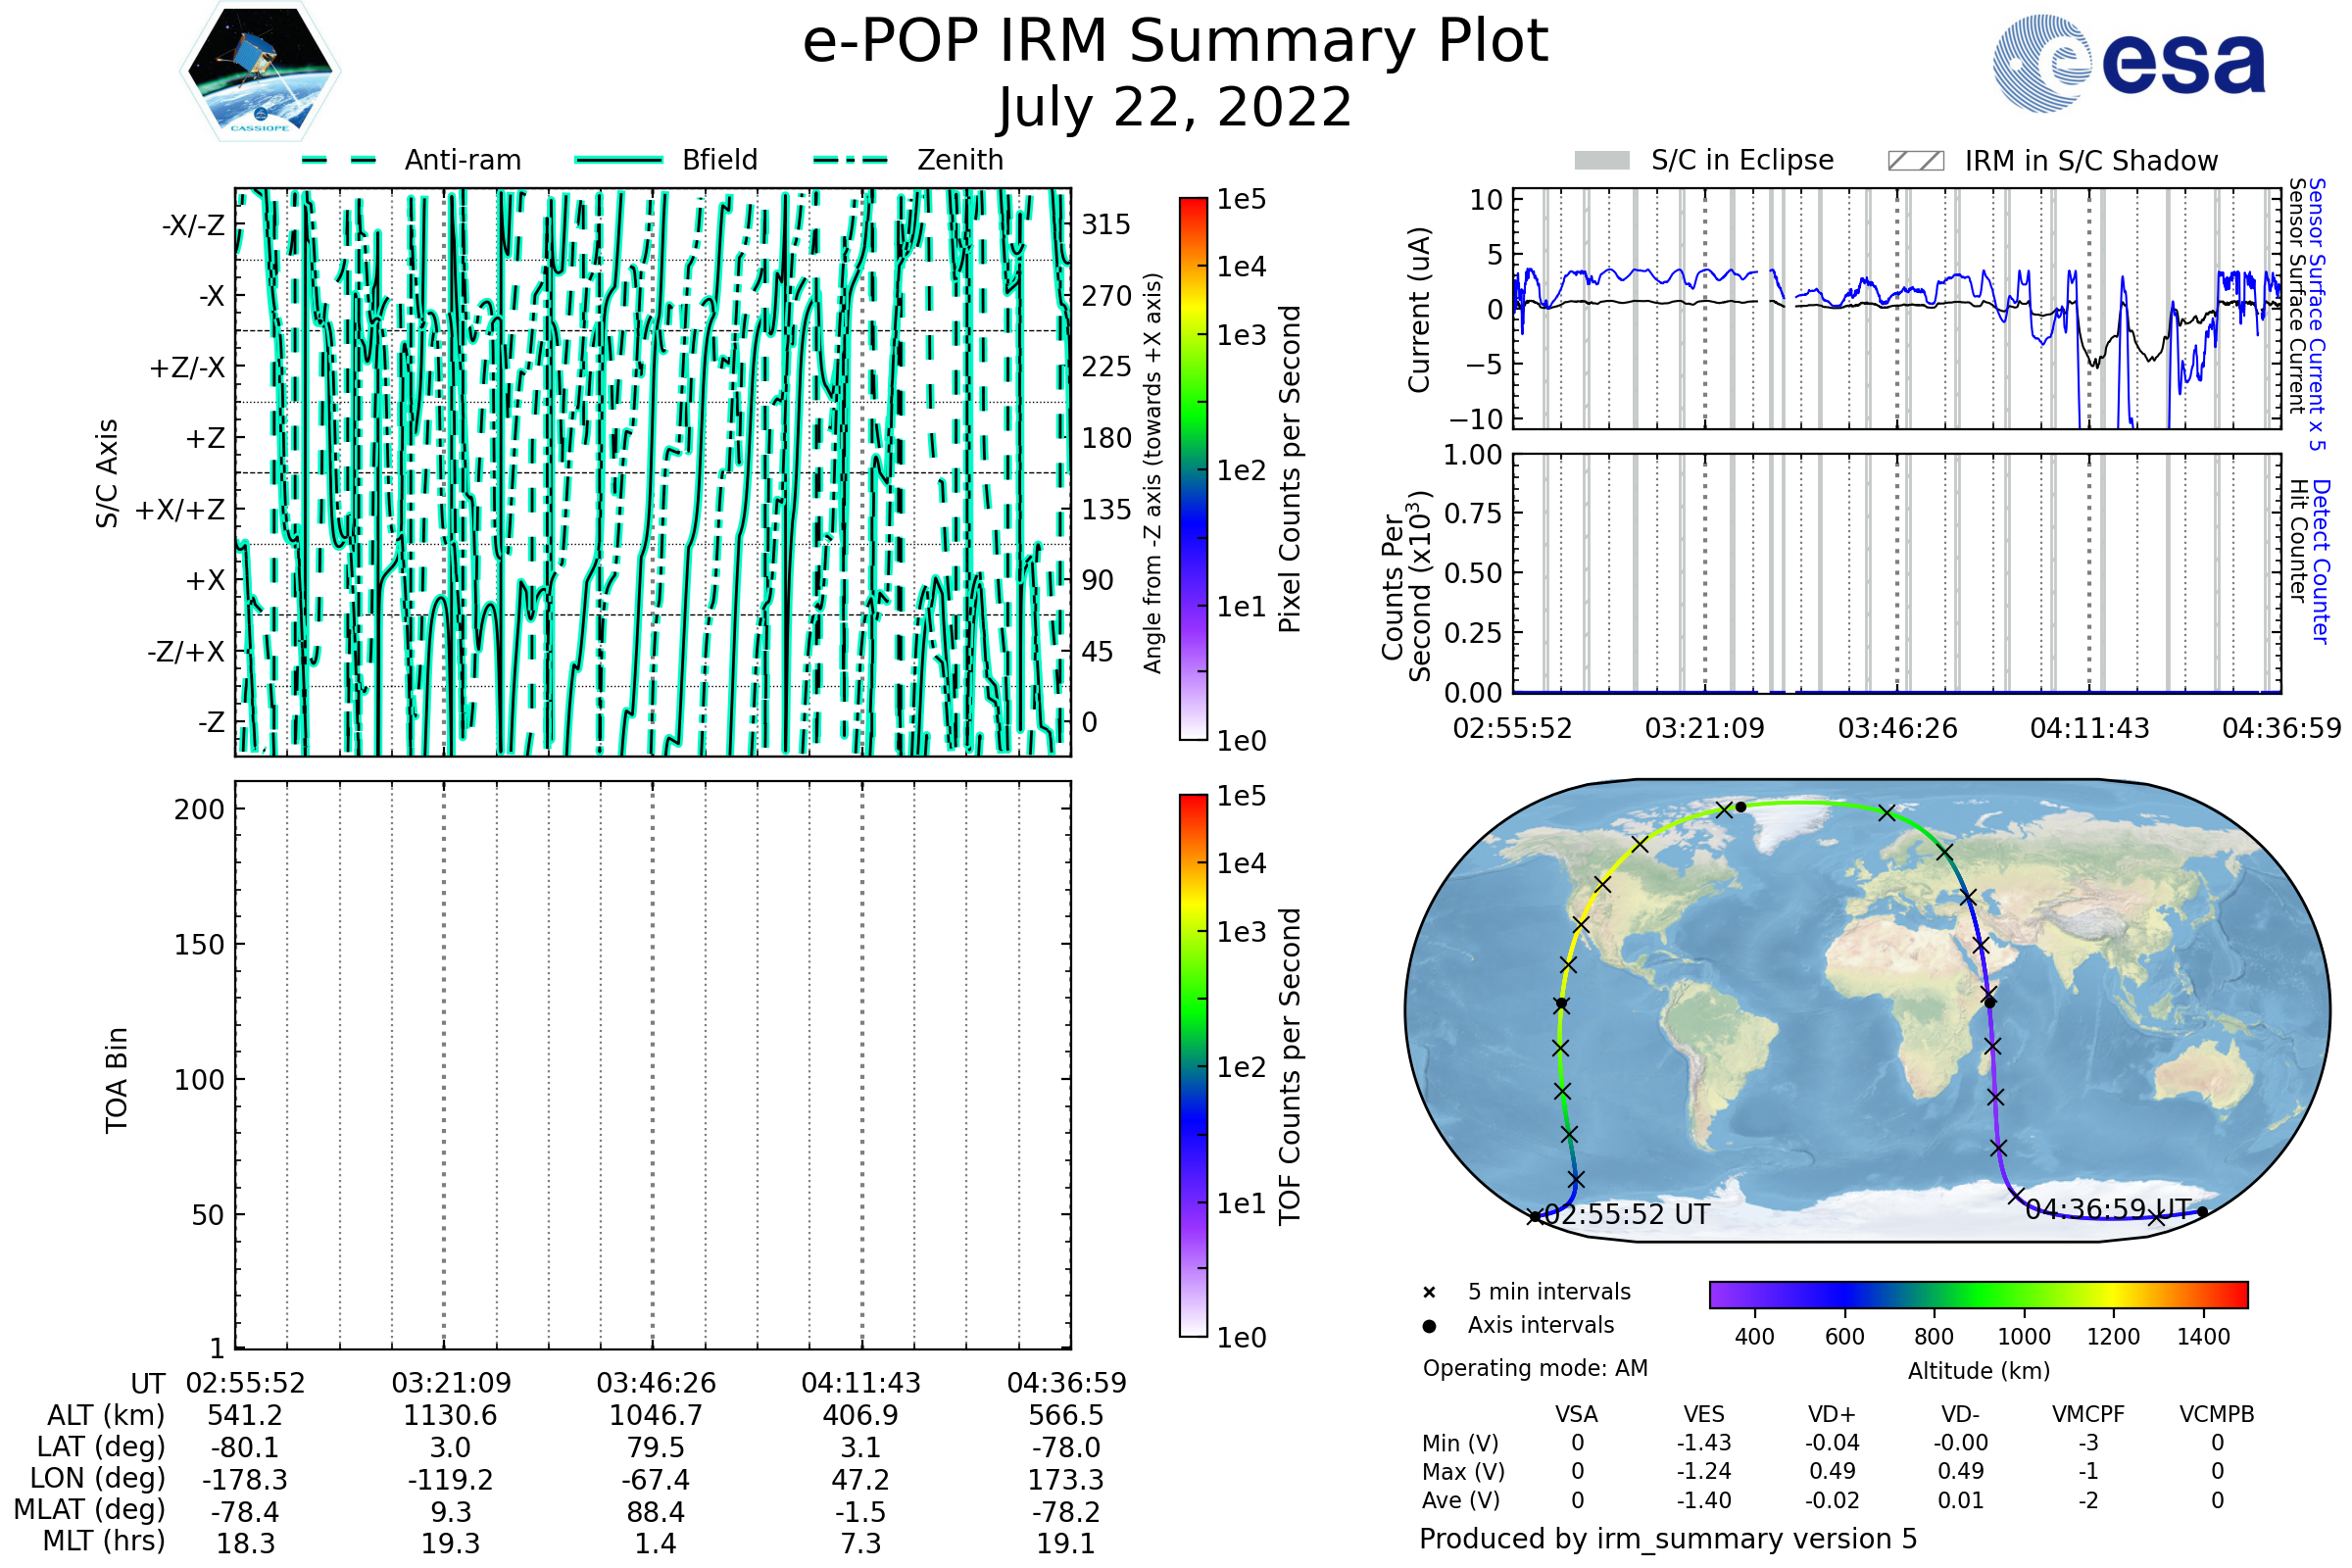Click the ESA logo
The width and height of the screenshot is (2352, 1568).
click(x=2129, y=63)
